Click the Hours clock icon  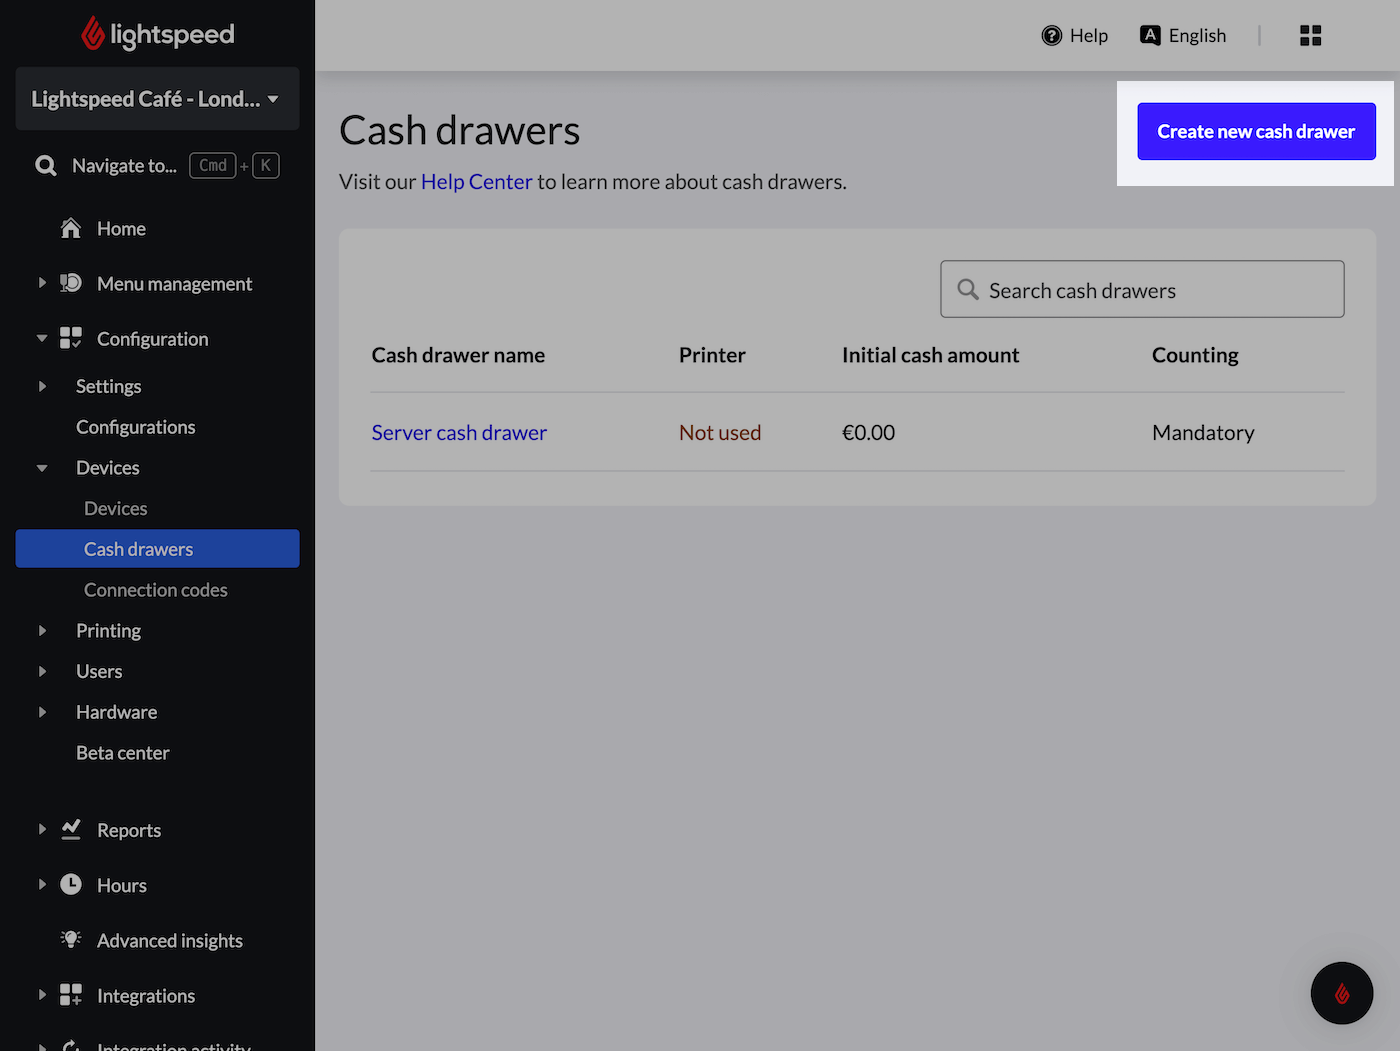71,885
